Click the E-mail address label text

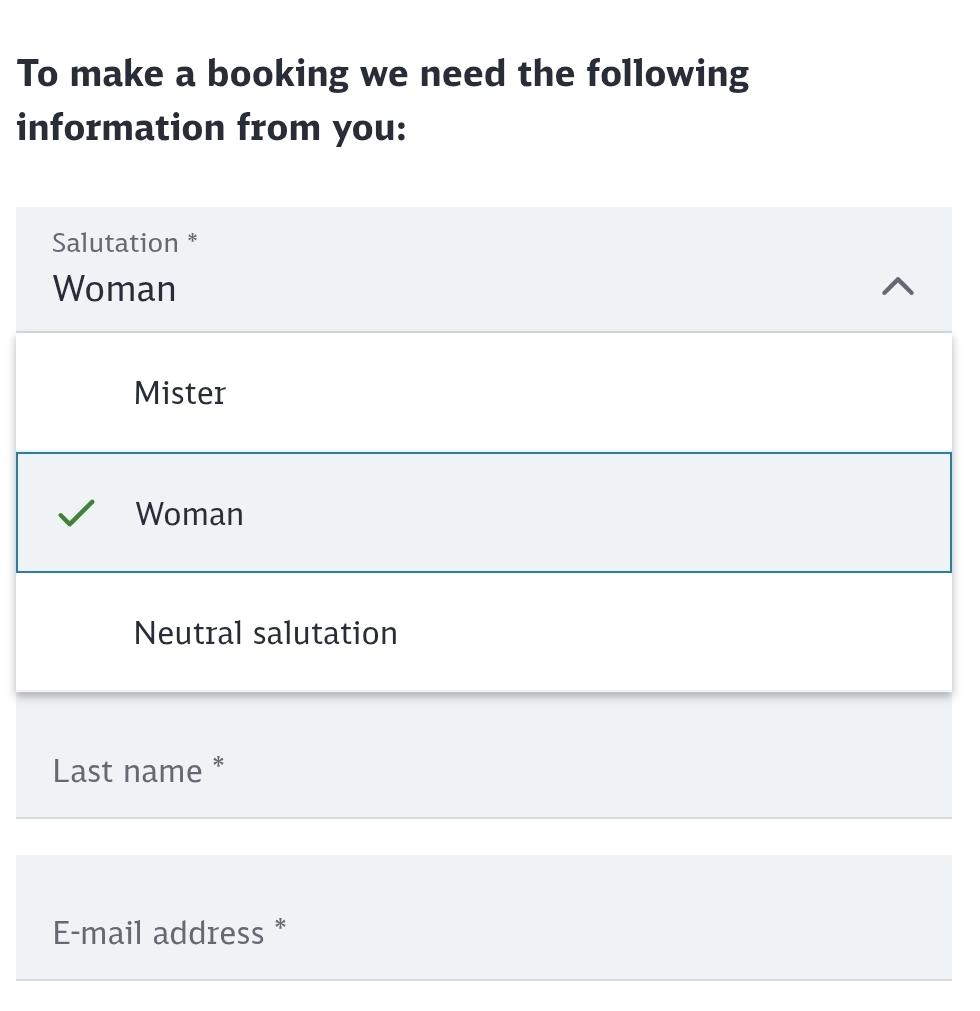[158, 934]
